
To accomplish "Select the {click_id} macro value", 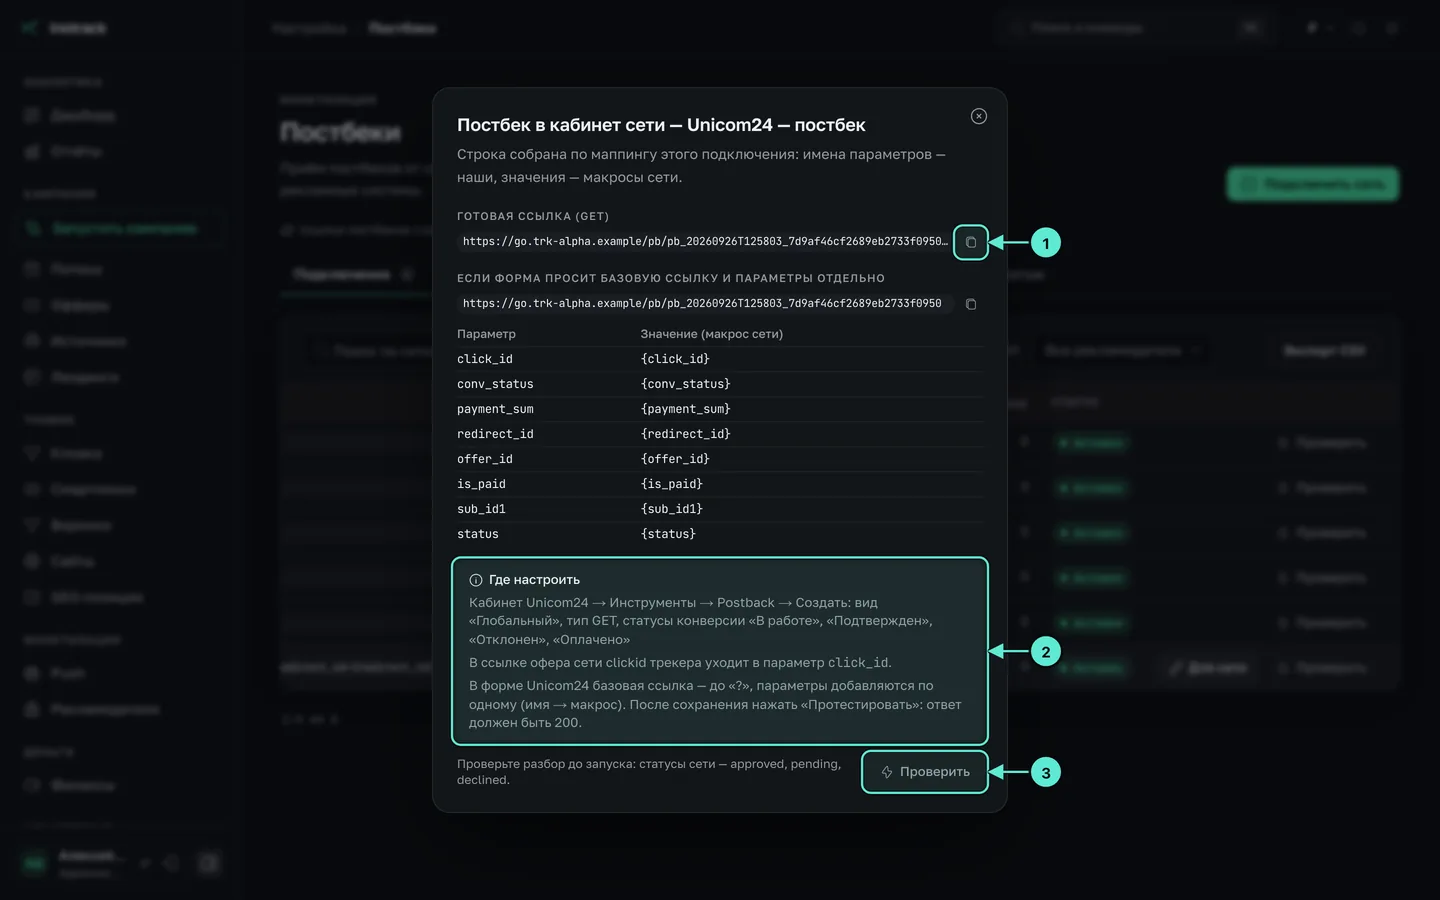I will coord(675,359).
